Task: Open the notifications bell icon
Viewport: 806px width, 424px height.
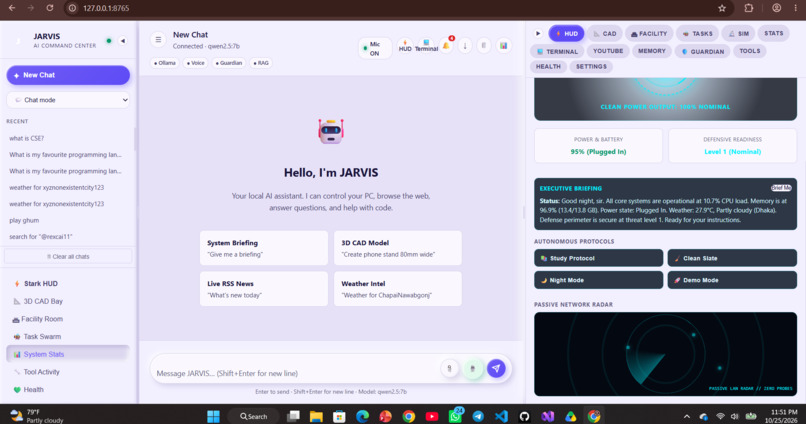Action: pyautogui.click(x=446, y=46)
